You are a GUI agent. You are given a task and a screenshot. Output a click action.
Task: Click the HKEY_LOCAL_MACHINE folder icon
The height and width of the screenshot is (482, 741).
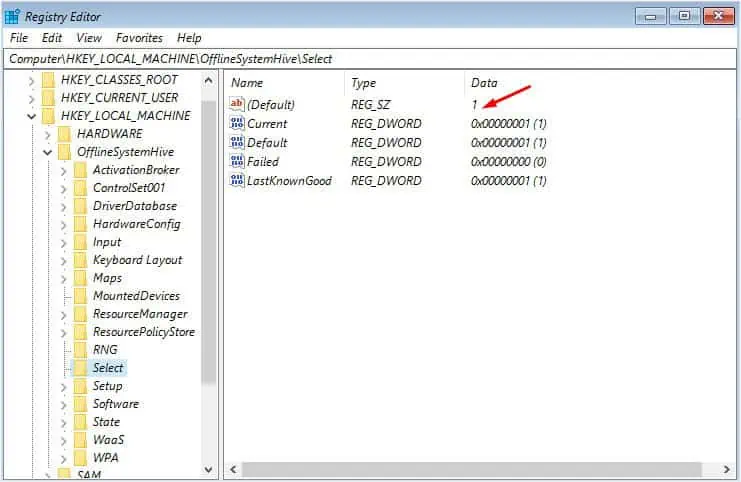[49, 116]
